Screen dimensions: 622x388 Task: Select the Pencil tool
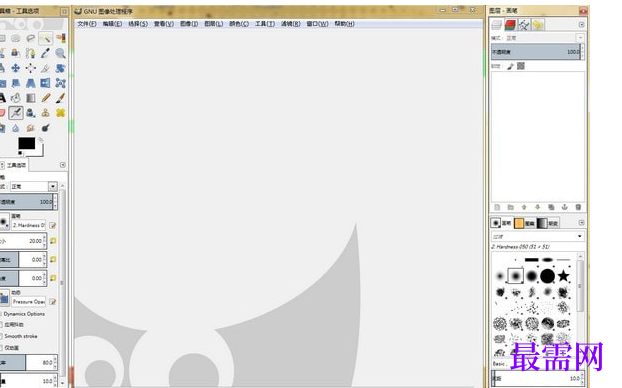(46, 98)
